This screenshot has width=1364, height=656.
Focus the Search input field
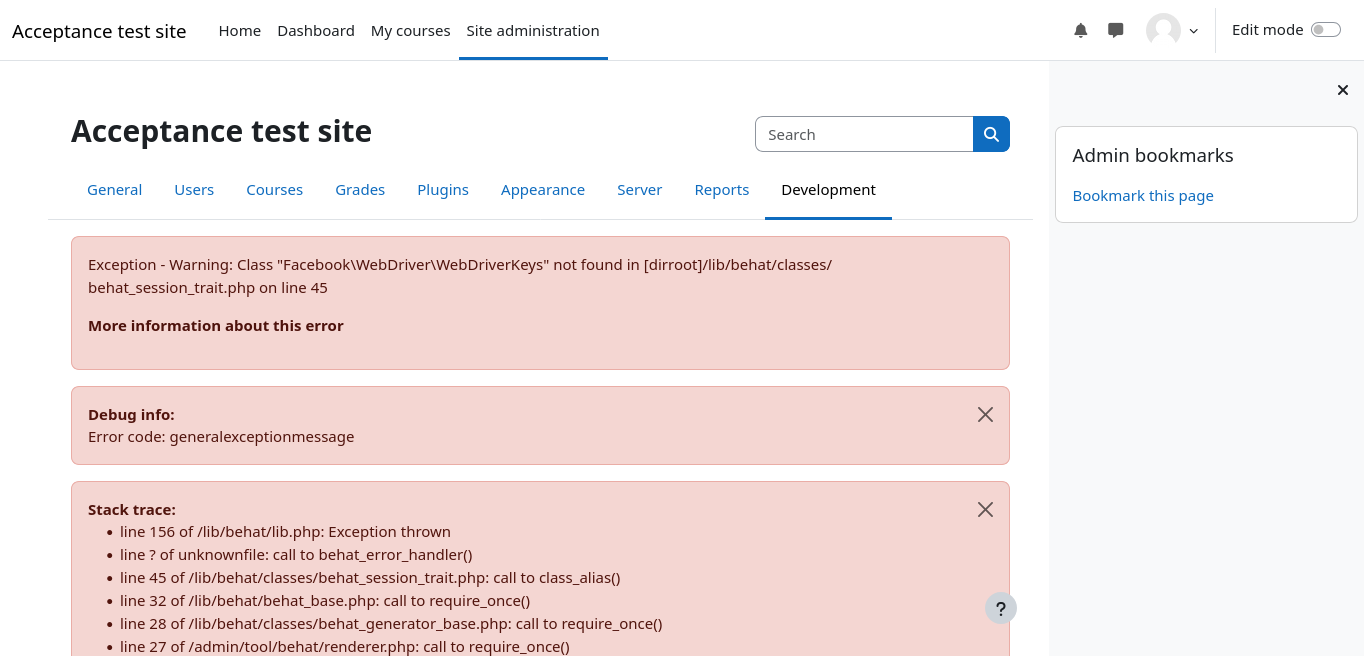(x=864, y=134)
